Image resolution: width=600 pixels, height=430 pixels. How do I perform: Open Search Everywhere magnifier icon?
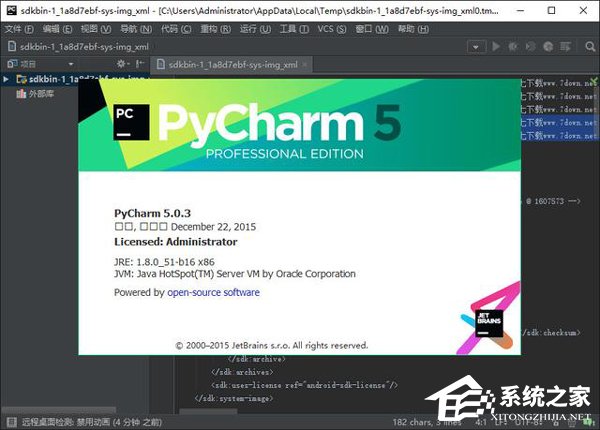pos(590,47)
